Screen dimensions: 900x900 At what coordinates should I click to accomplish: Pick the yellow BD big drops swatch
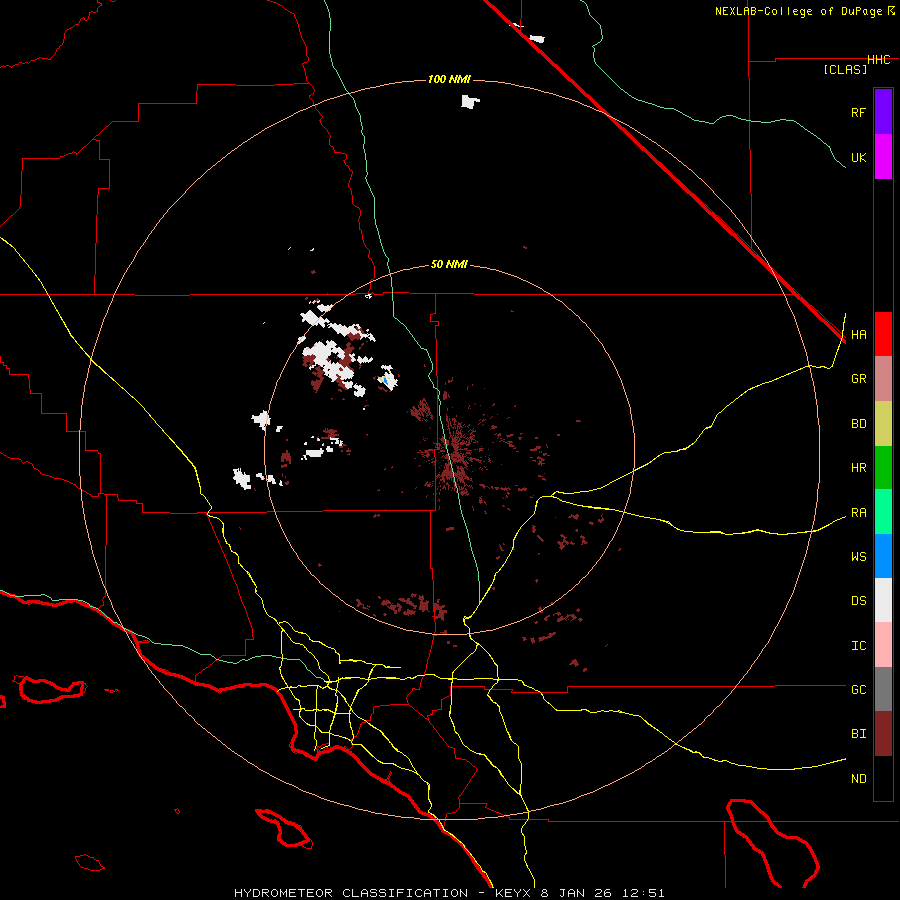pyautogui.click(x=883, y=423)
